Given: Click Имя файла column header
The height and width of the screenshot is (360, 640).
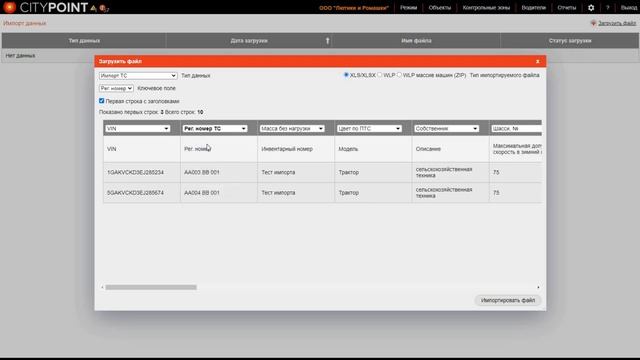Looking at the screenshot, I should [x=416, y=41].
